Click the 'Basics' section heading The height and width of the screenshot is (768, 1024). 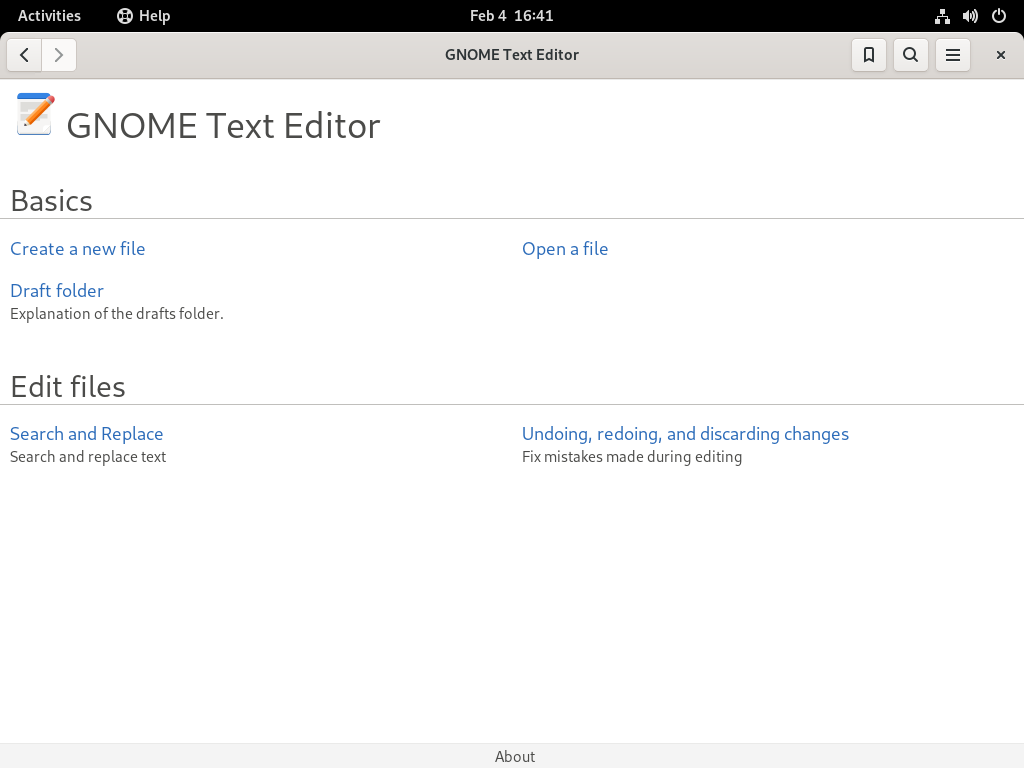pyautogui.click(x=52, y=201)
